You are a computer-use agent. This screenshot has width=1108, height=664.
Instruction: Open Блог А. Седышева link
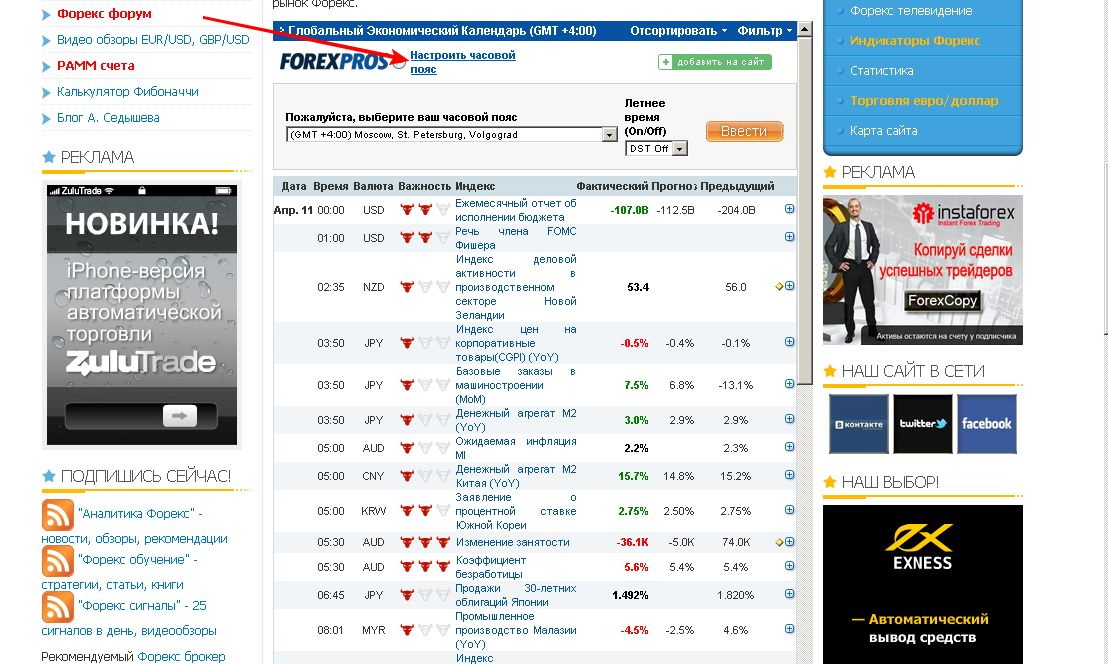(x=108, y=118)
